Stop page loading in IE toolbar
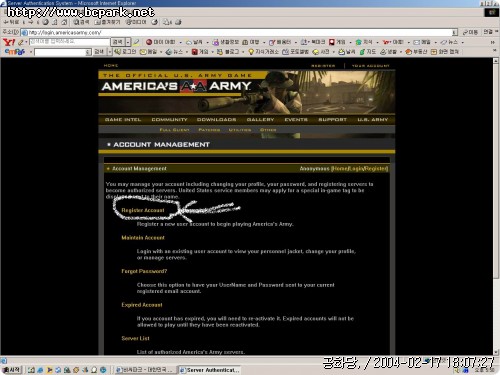The width and height of the screenshot is (500, 375). point(46,22)
